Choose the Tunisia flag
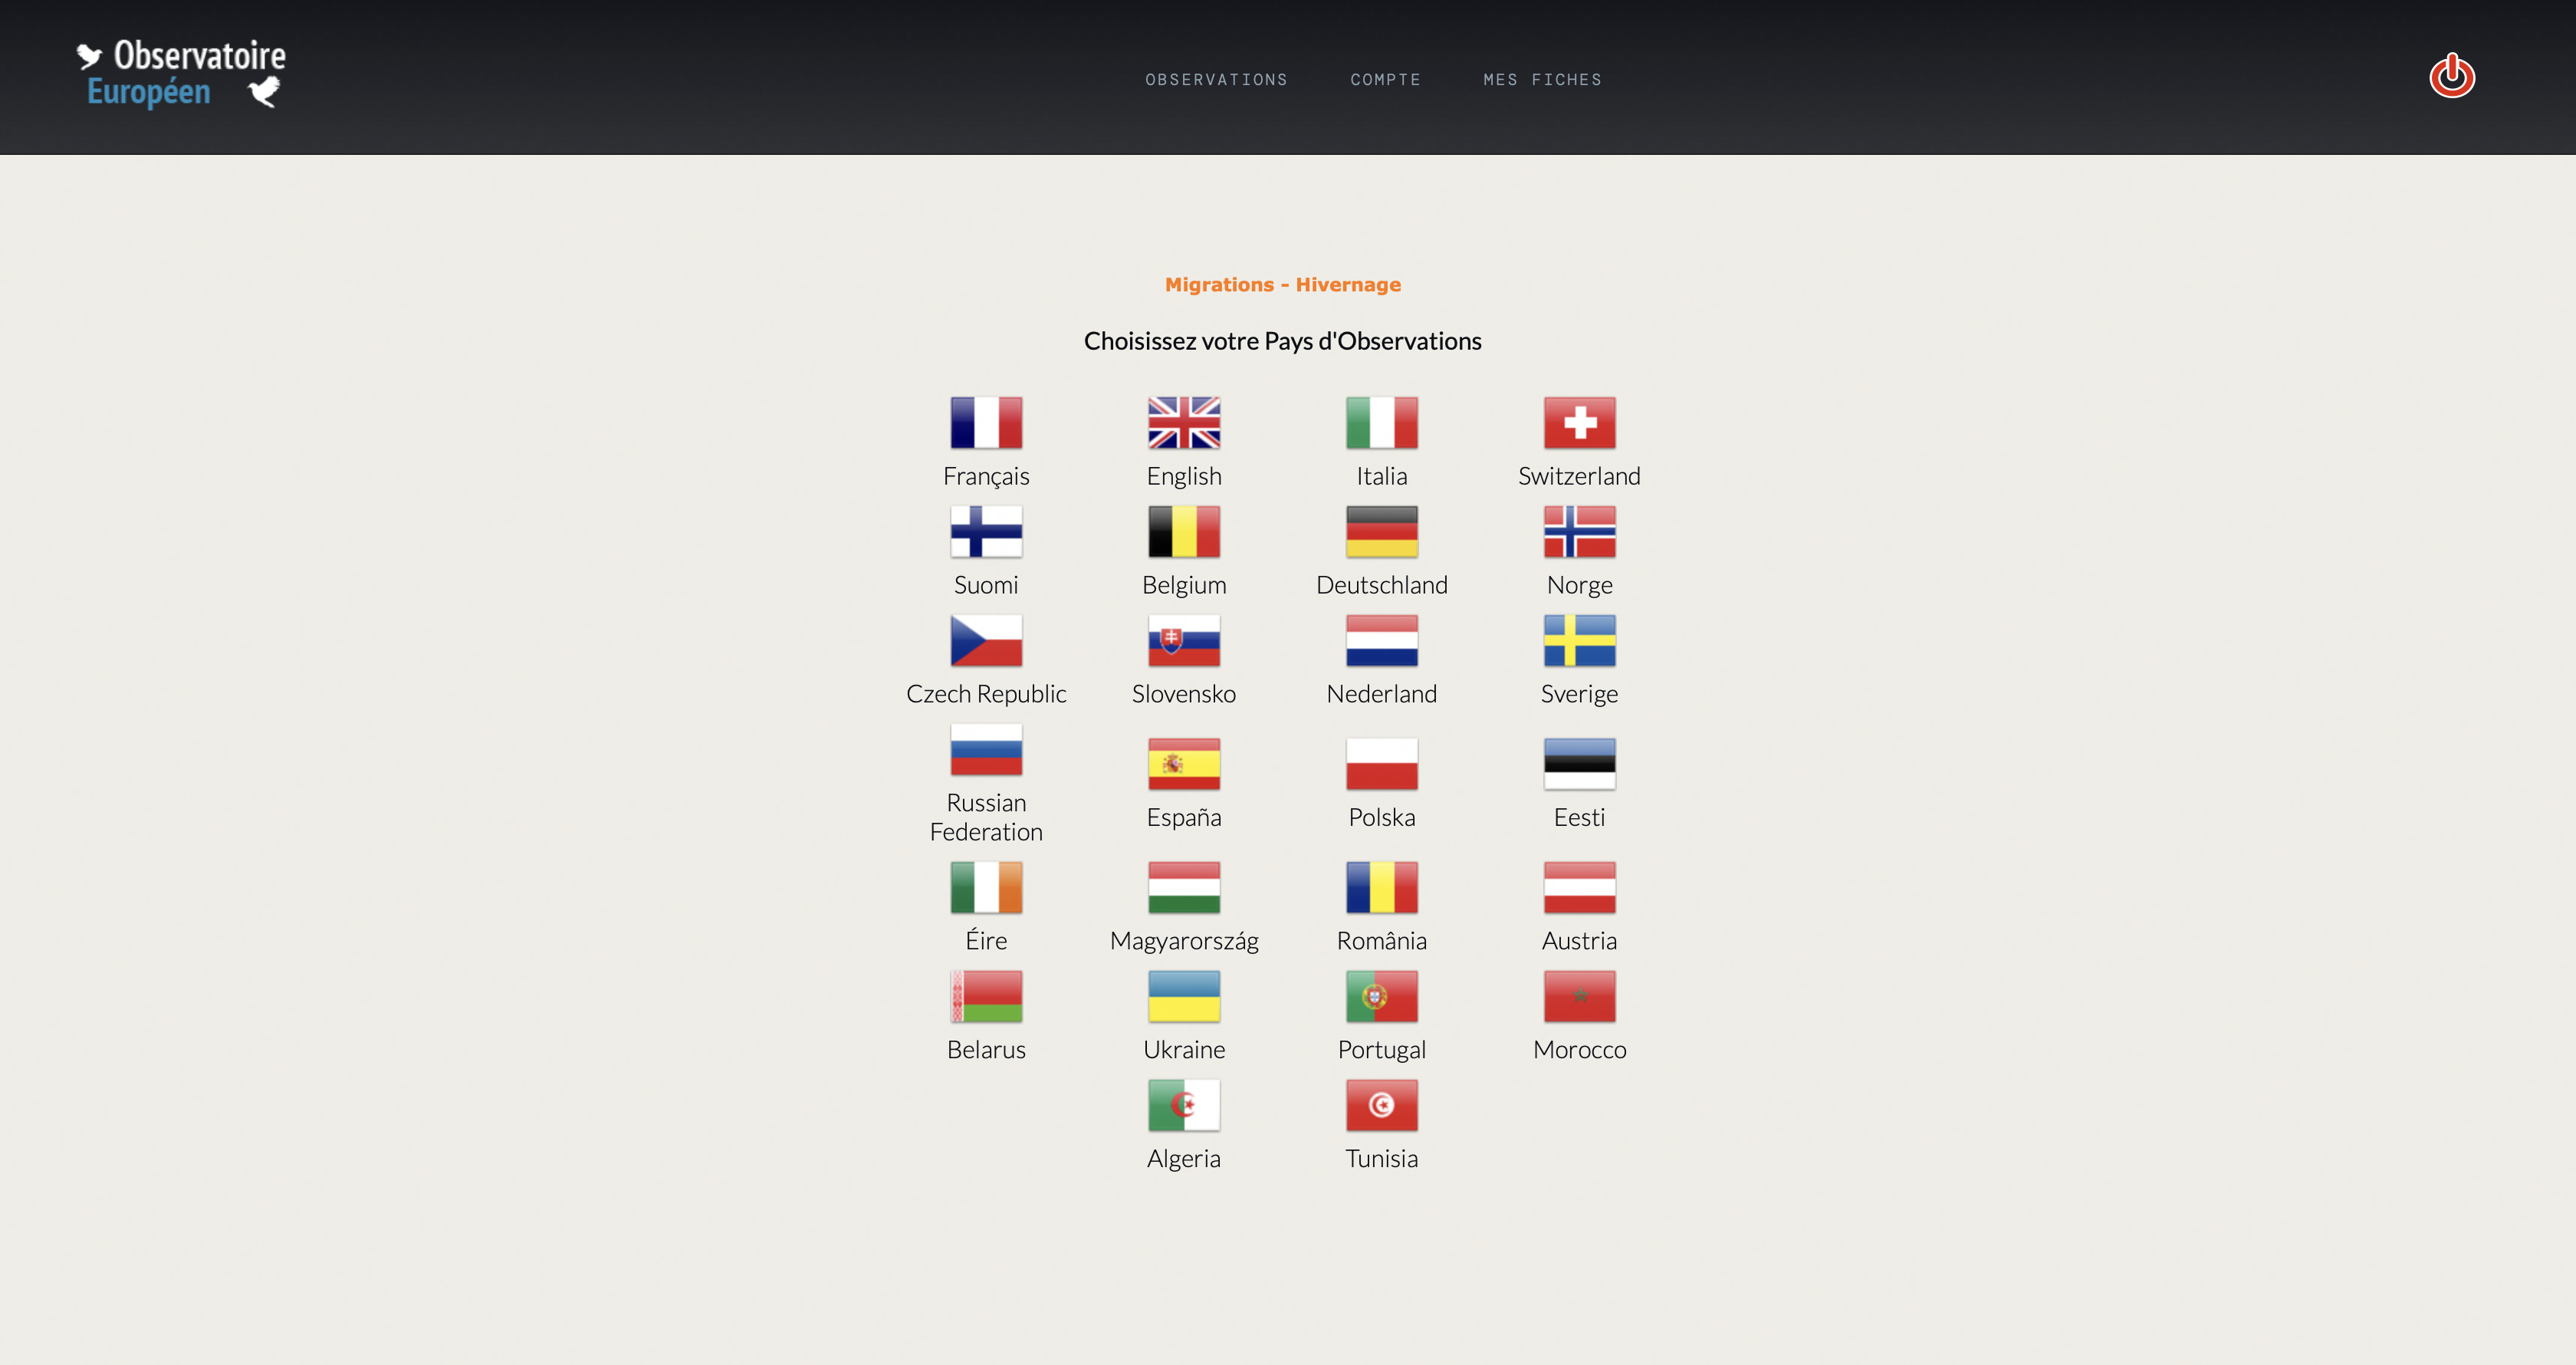Image resolution: width=2576 pixels, height=1365 pixels. pyautogui.click(x=1382, y=1105)
